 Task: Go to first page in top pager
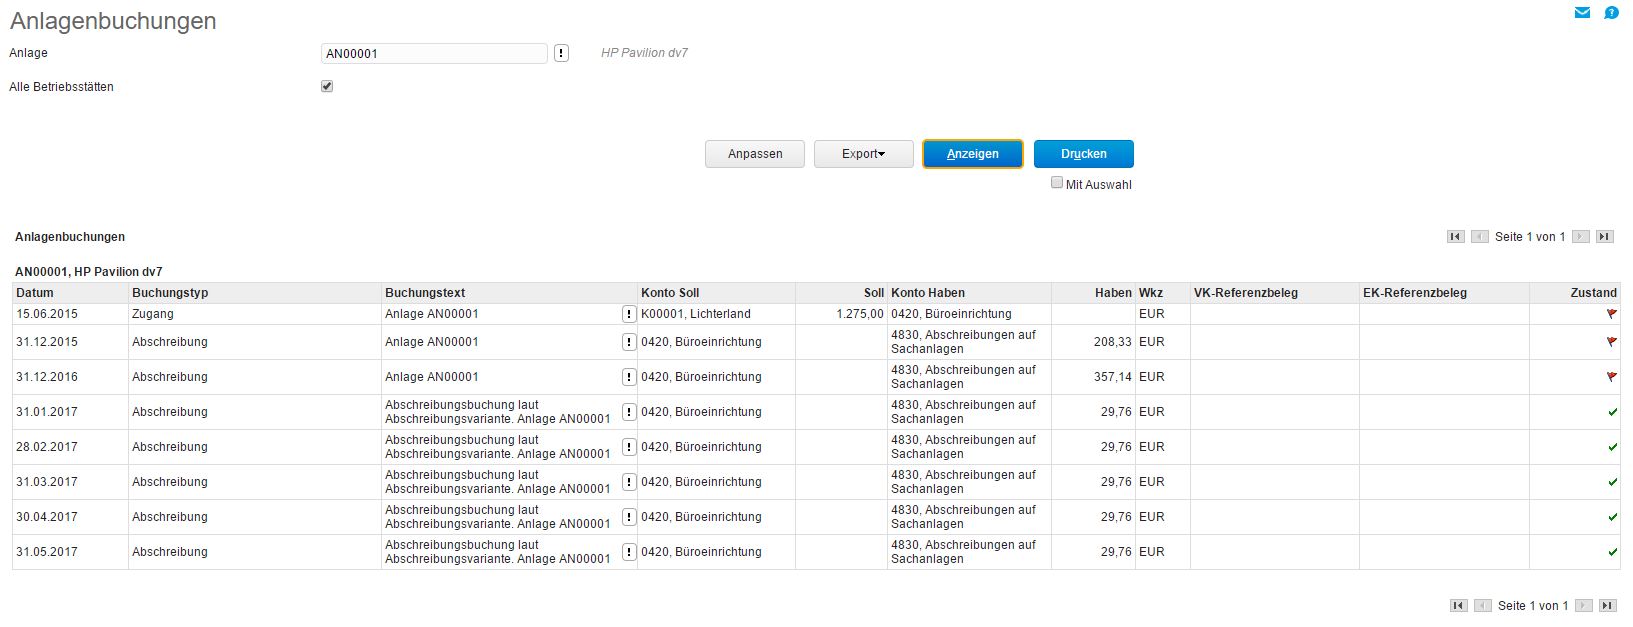tap(1455, 237)
